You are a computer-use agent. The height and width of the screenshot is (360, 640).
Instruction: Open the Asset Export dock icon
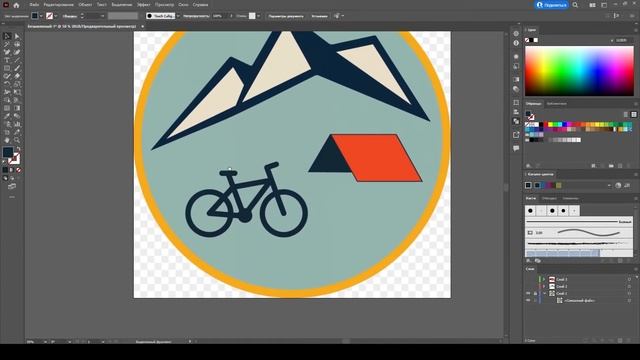(x=516, y=135)
